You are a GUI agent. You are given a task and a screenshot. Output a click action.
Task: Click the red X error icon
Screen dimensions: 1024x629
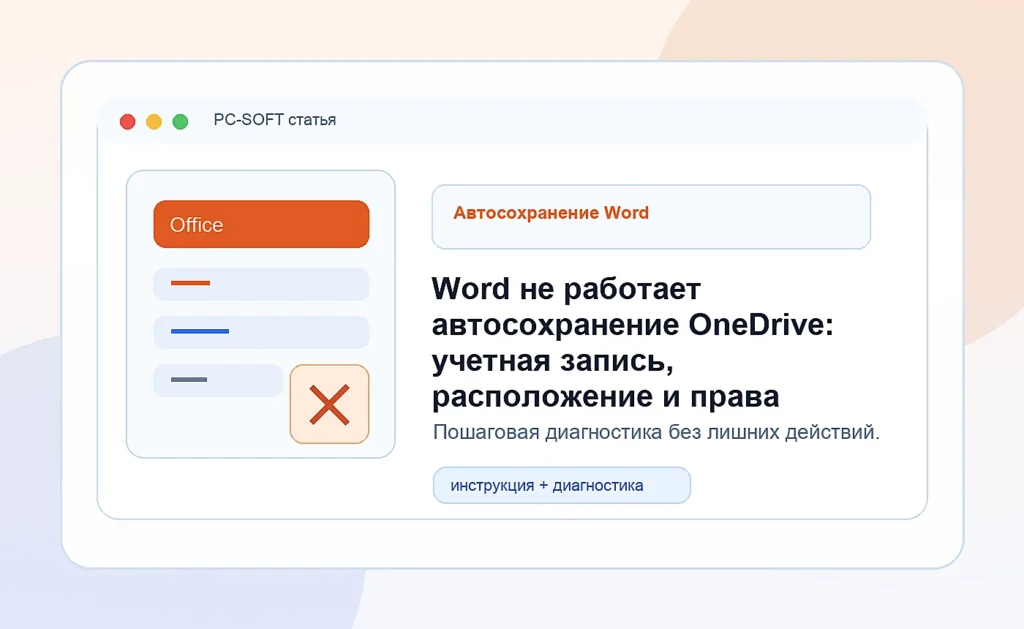(x=329, y=404)
